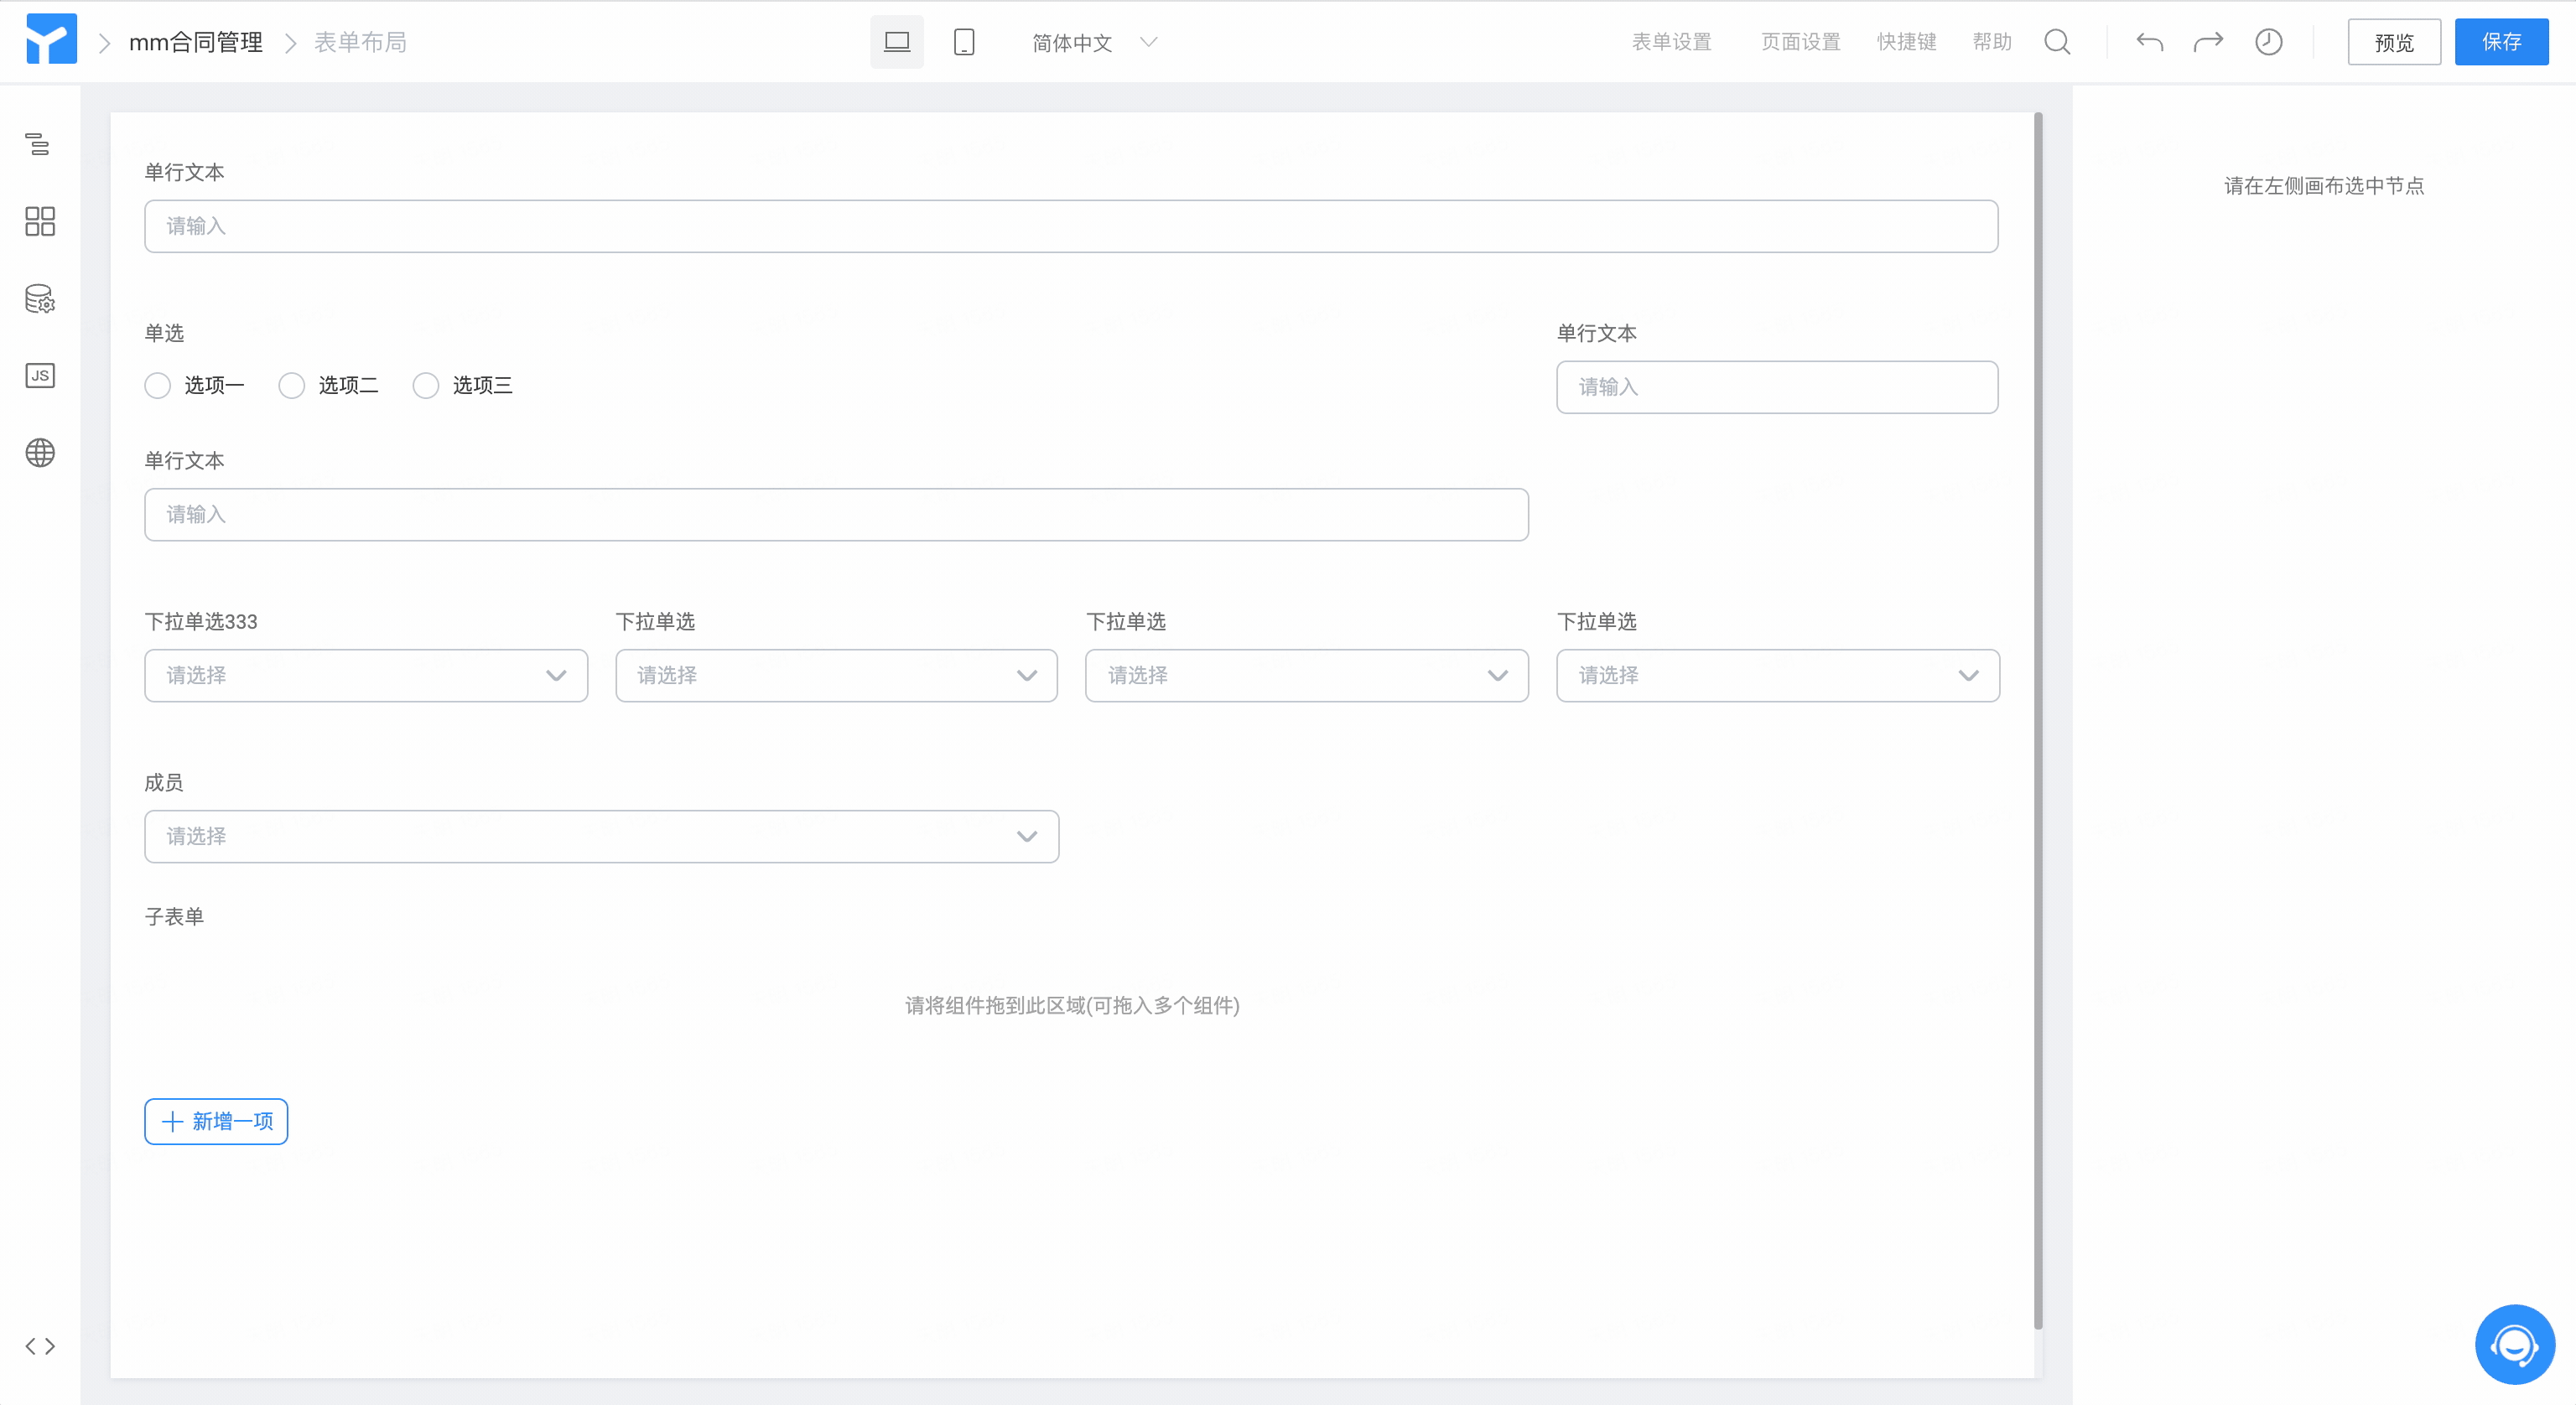Click the 保存 save button

tap(2501, 42)
